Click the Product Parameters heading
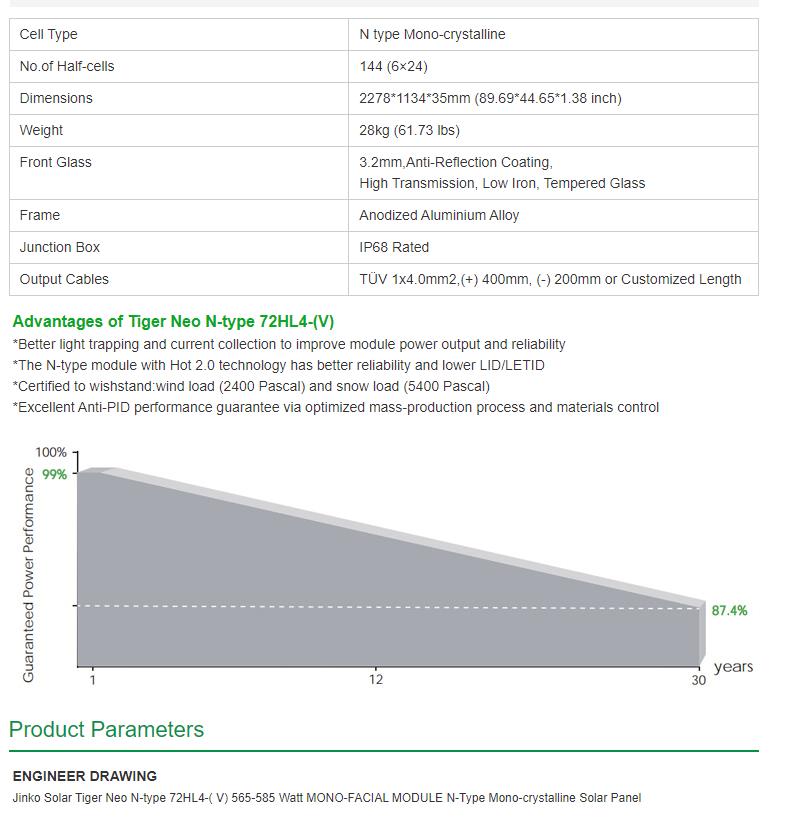Image resolution: width=806 pixels, height=818 pixels. point(106,729)
